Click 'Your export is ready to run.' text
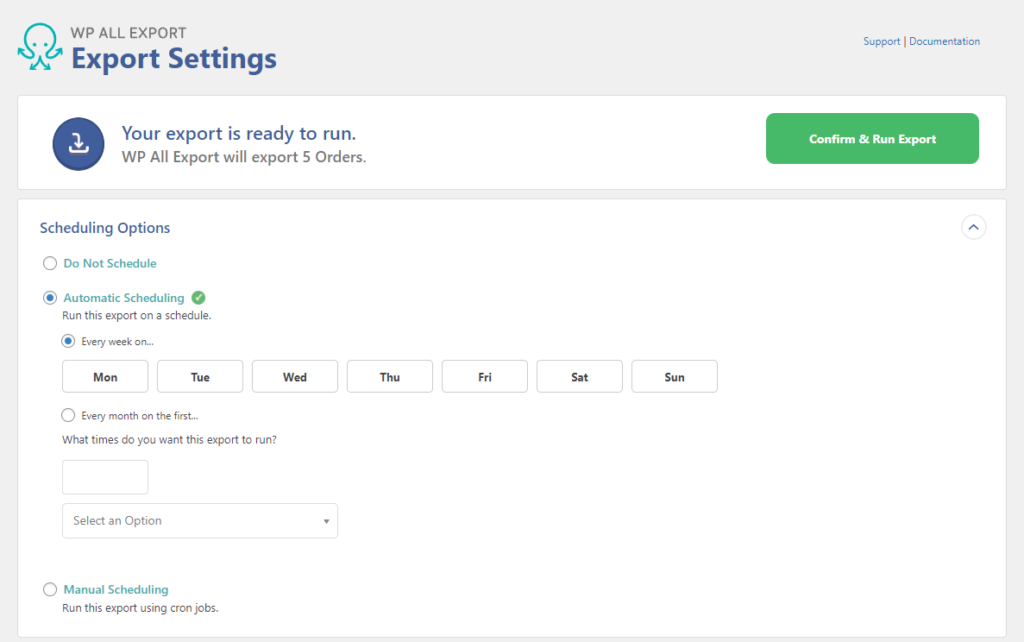The height and width of the screenshot is (642, 1024). point(238,133)
